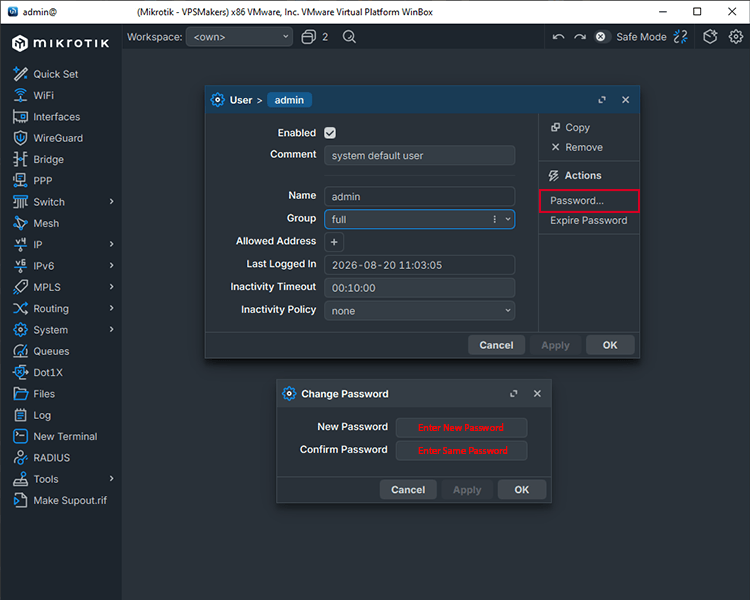Open the Bridge section
The height and width of the screenshot is (600, 750).
point(38,159)
